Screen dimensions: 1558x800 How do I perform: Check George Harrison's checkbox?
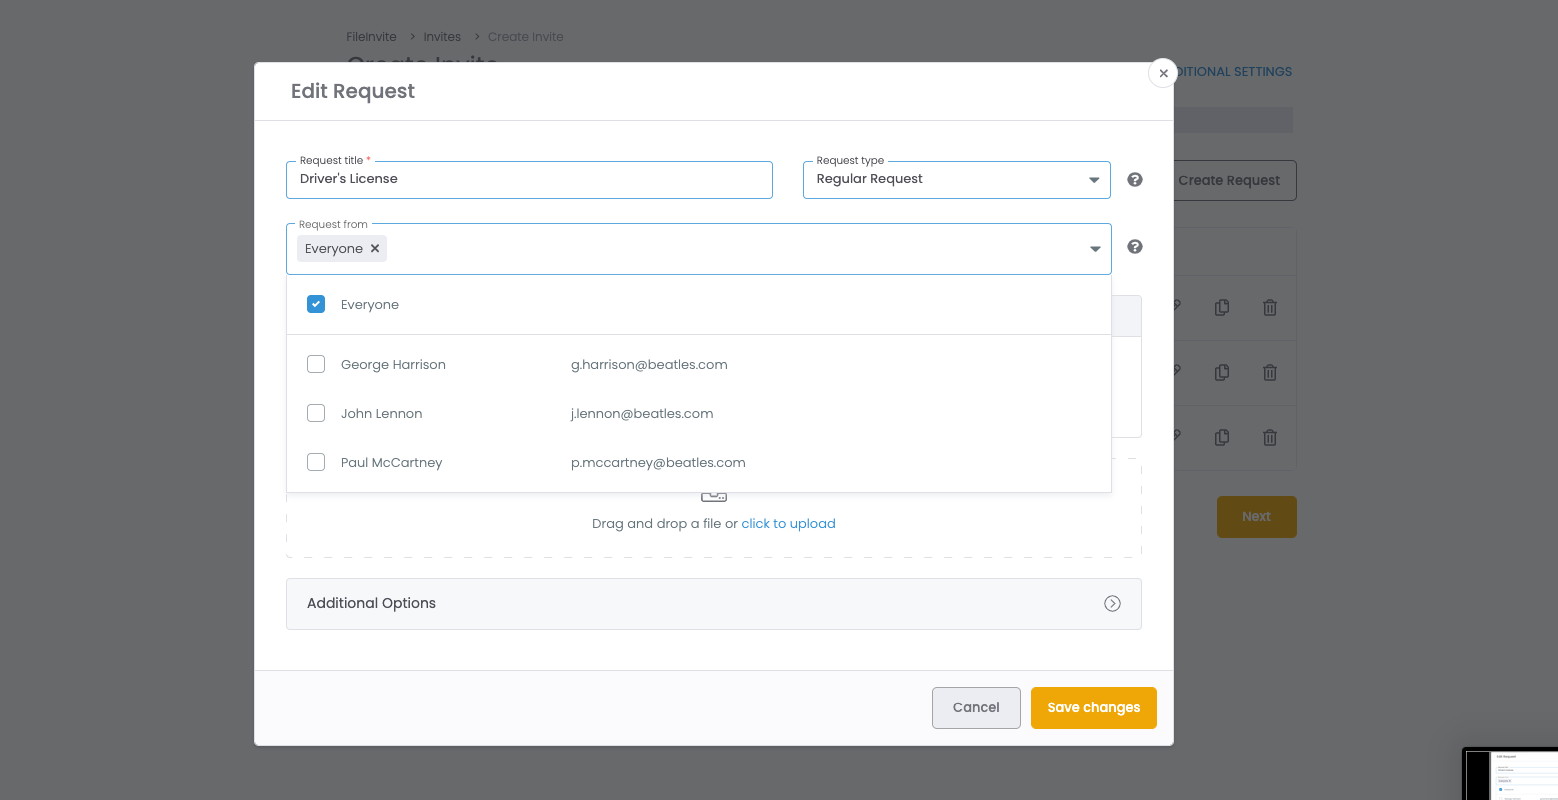tap(316, 364)
